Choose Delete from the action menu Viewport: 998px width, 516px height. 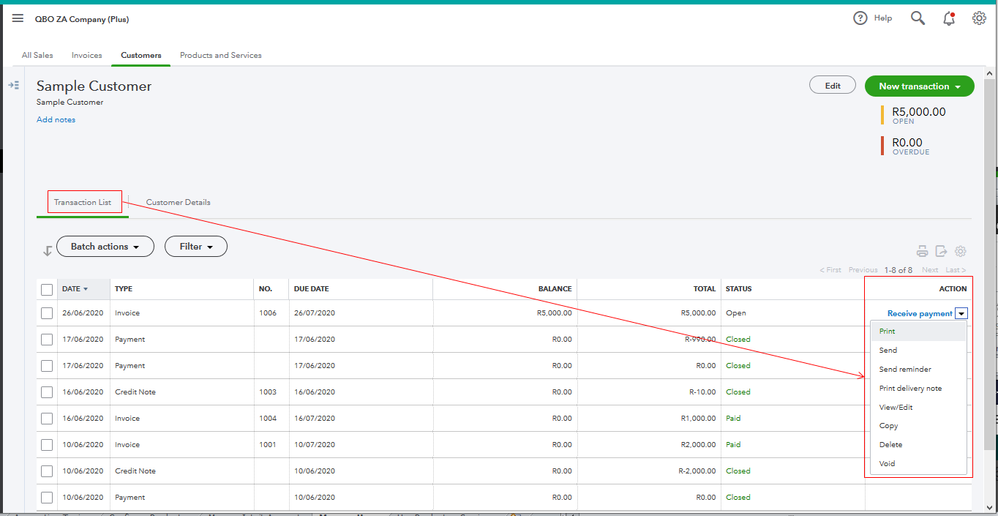click(x=918, y=445)
